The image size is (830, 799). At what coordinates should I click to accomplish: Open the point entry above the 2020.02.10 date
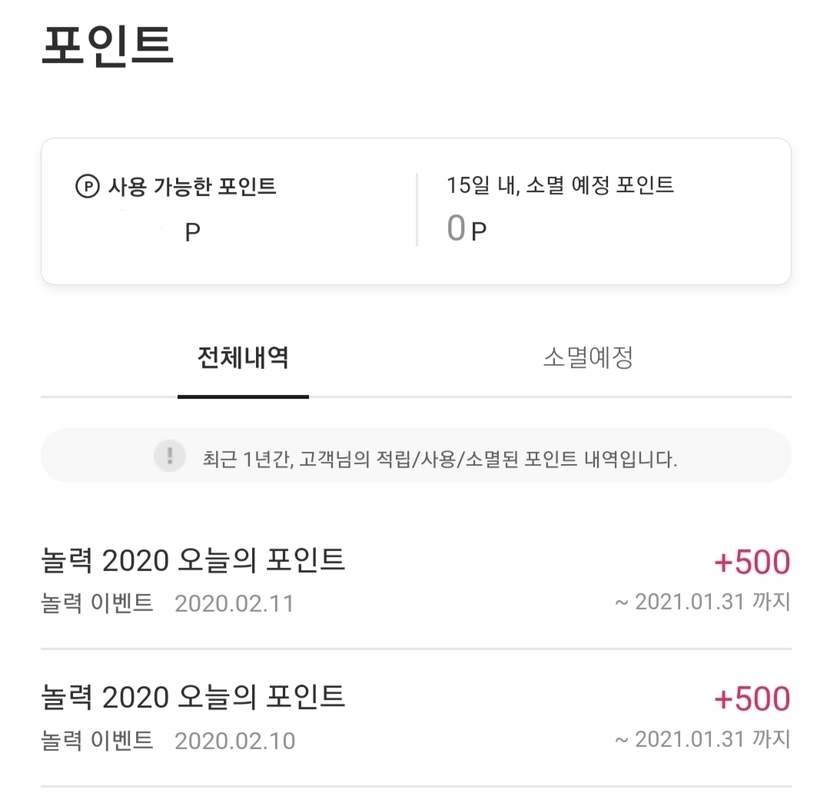click(x=193, y=696)
